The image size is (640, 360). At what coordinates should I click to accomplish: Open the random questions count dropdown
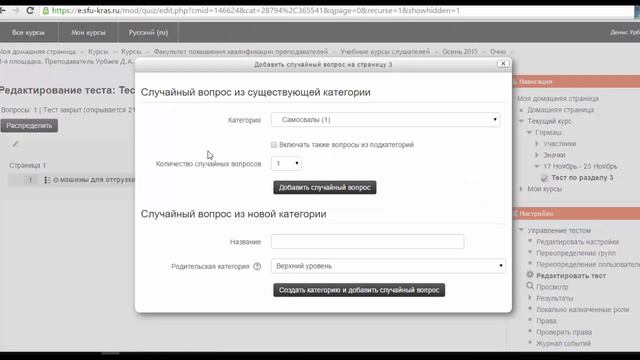286,163
